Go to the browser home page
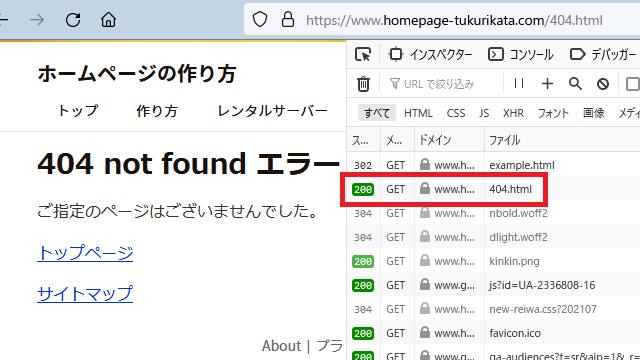Screen dimensions: 640x360 (x=108, y=20)
